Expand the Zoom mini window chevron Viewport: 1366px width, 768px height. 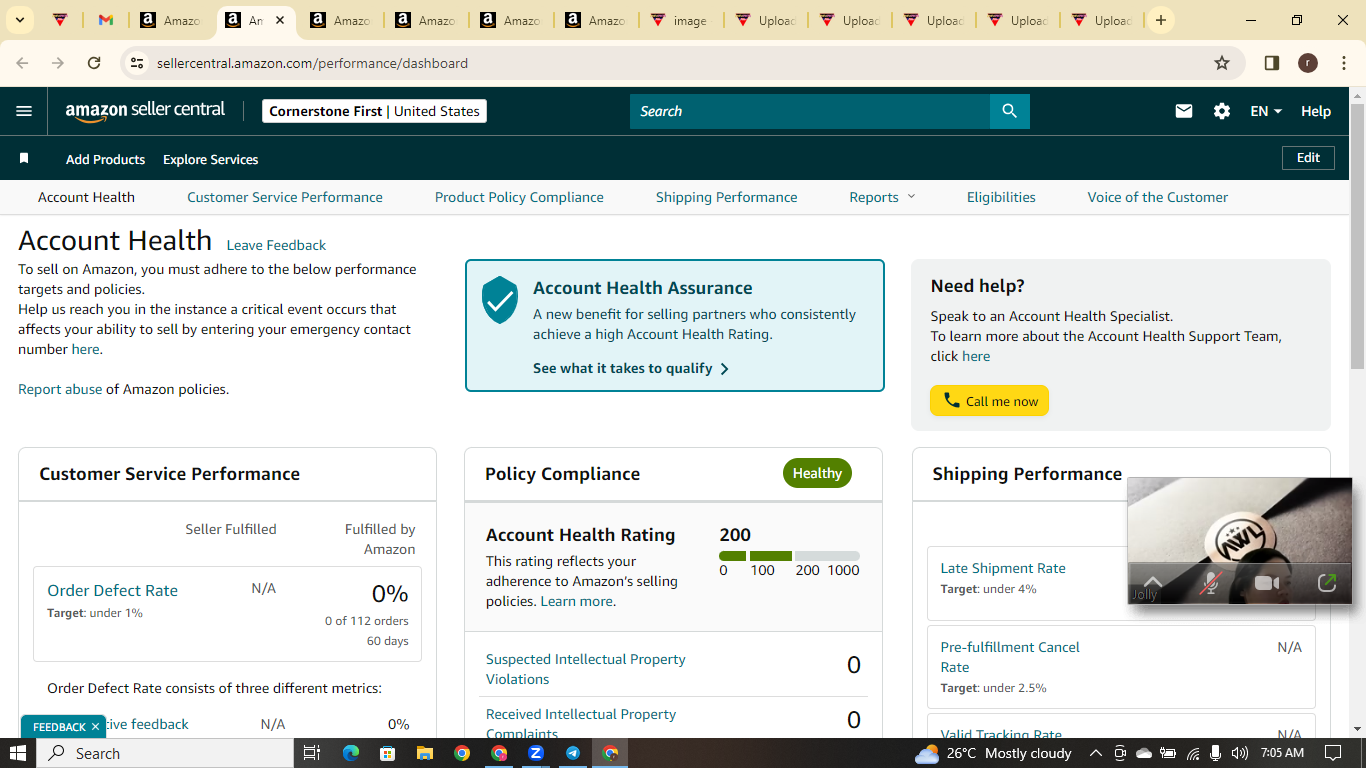click(1153, 581)
